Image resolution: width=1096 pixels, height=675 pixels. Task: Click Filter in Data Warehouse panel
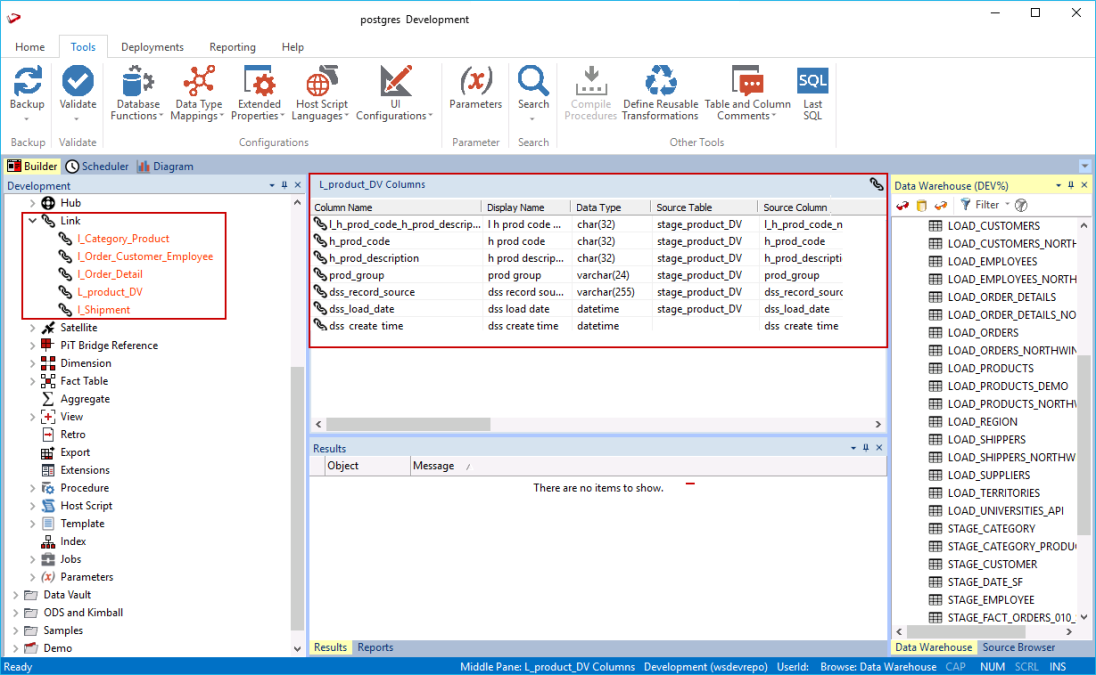(x=979, y=205)
